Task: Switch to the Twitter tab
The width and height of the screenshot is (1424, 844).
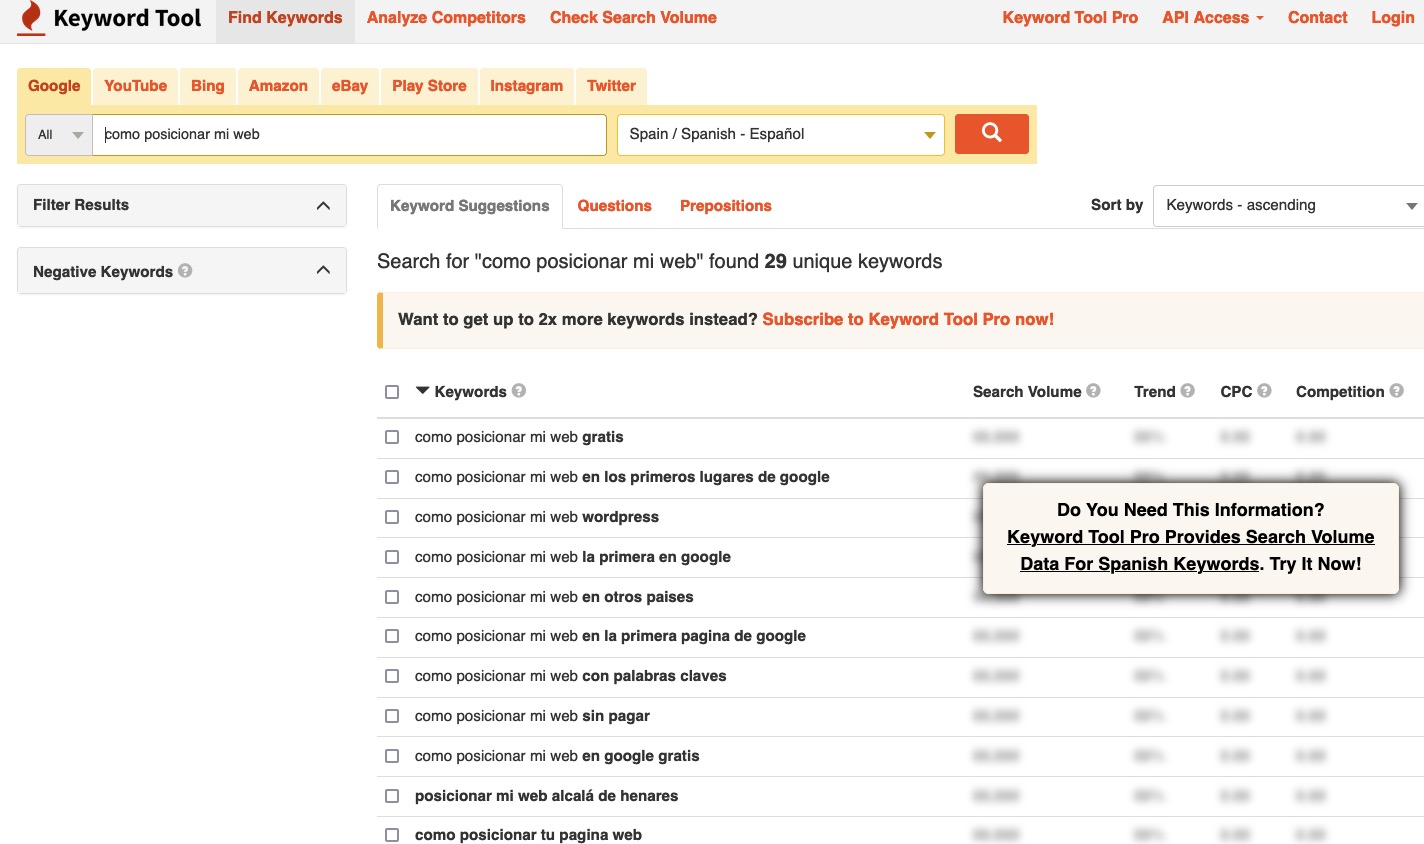Action: coord(611,86)
